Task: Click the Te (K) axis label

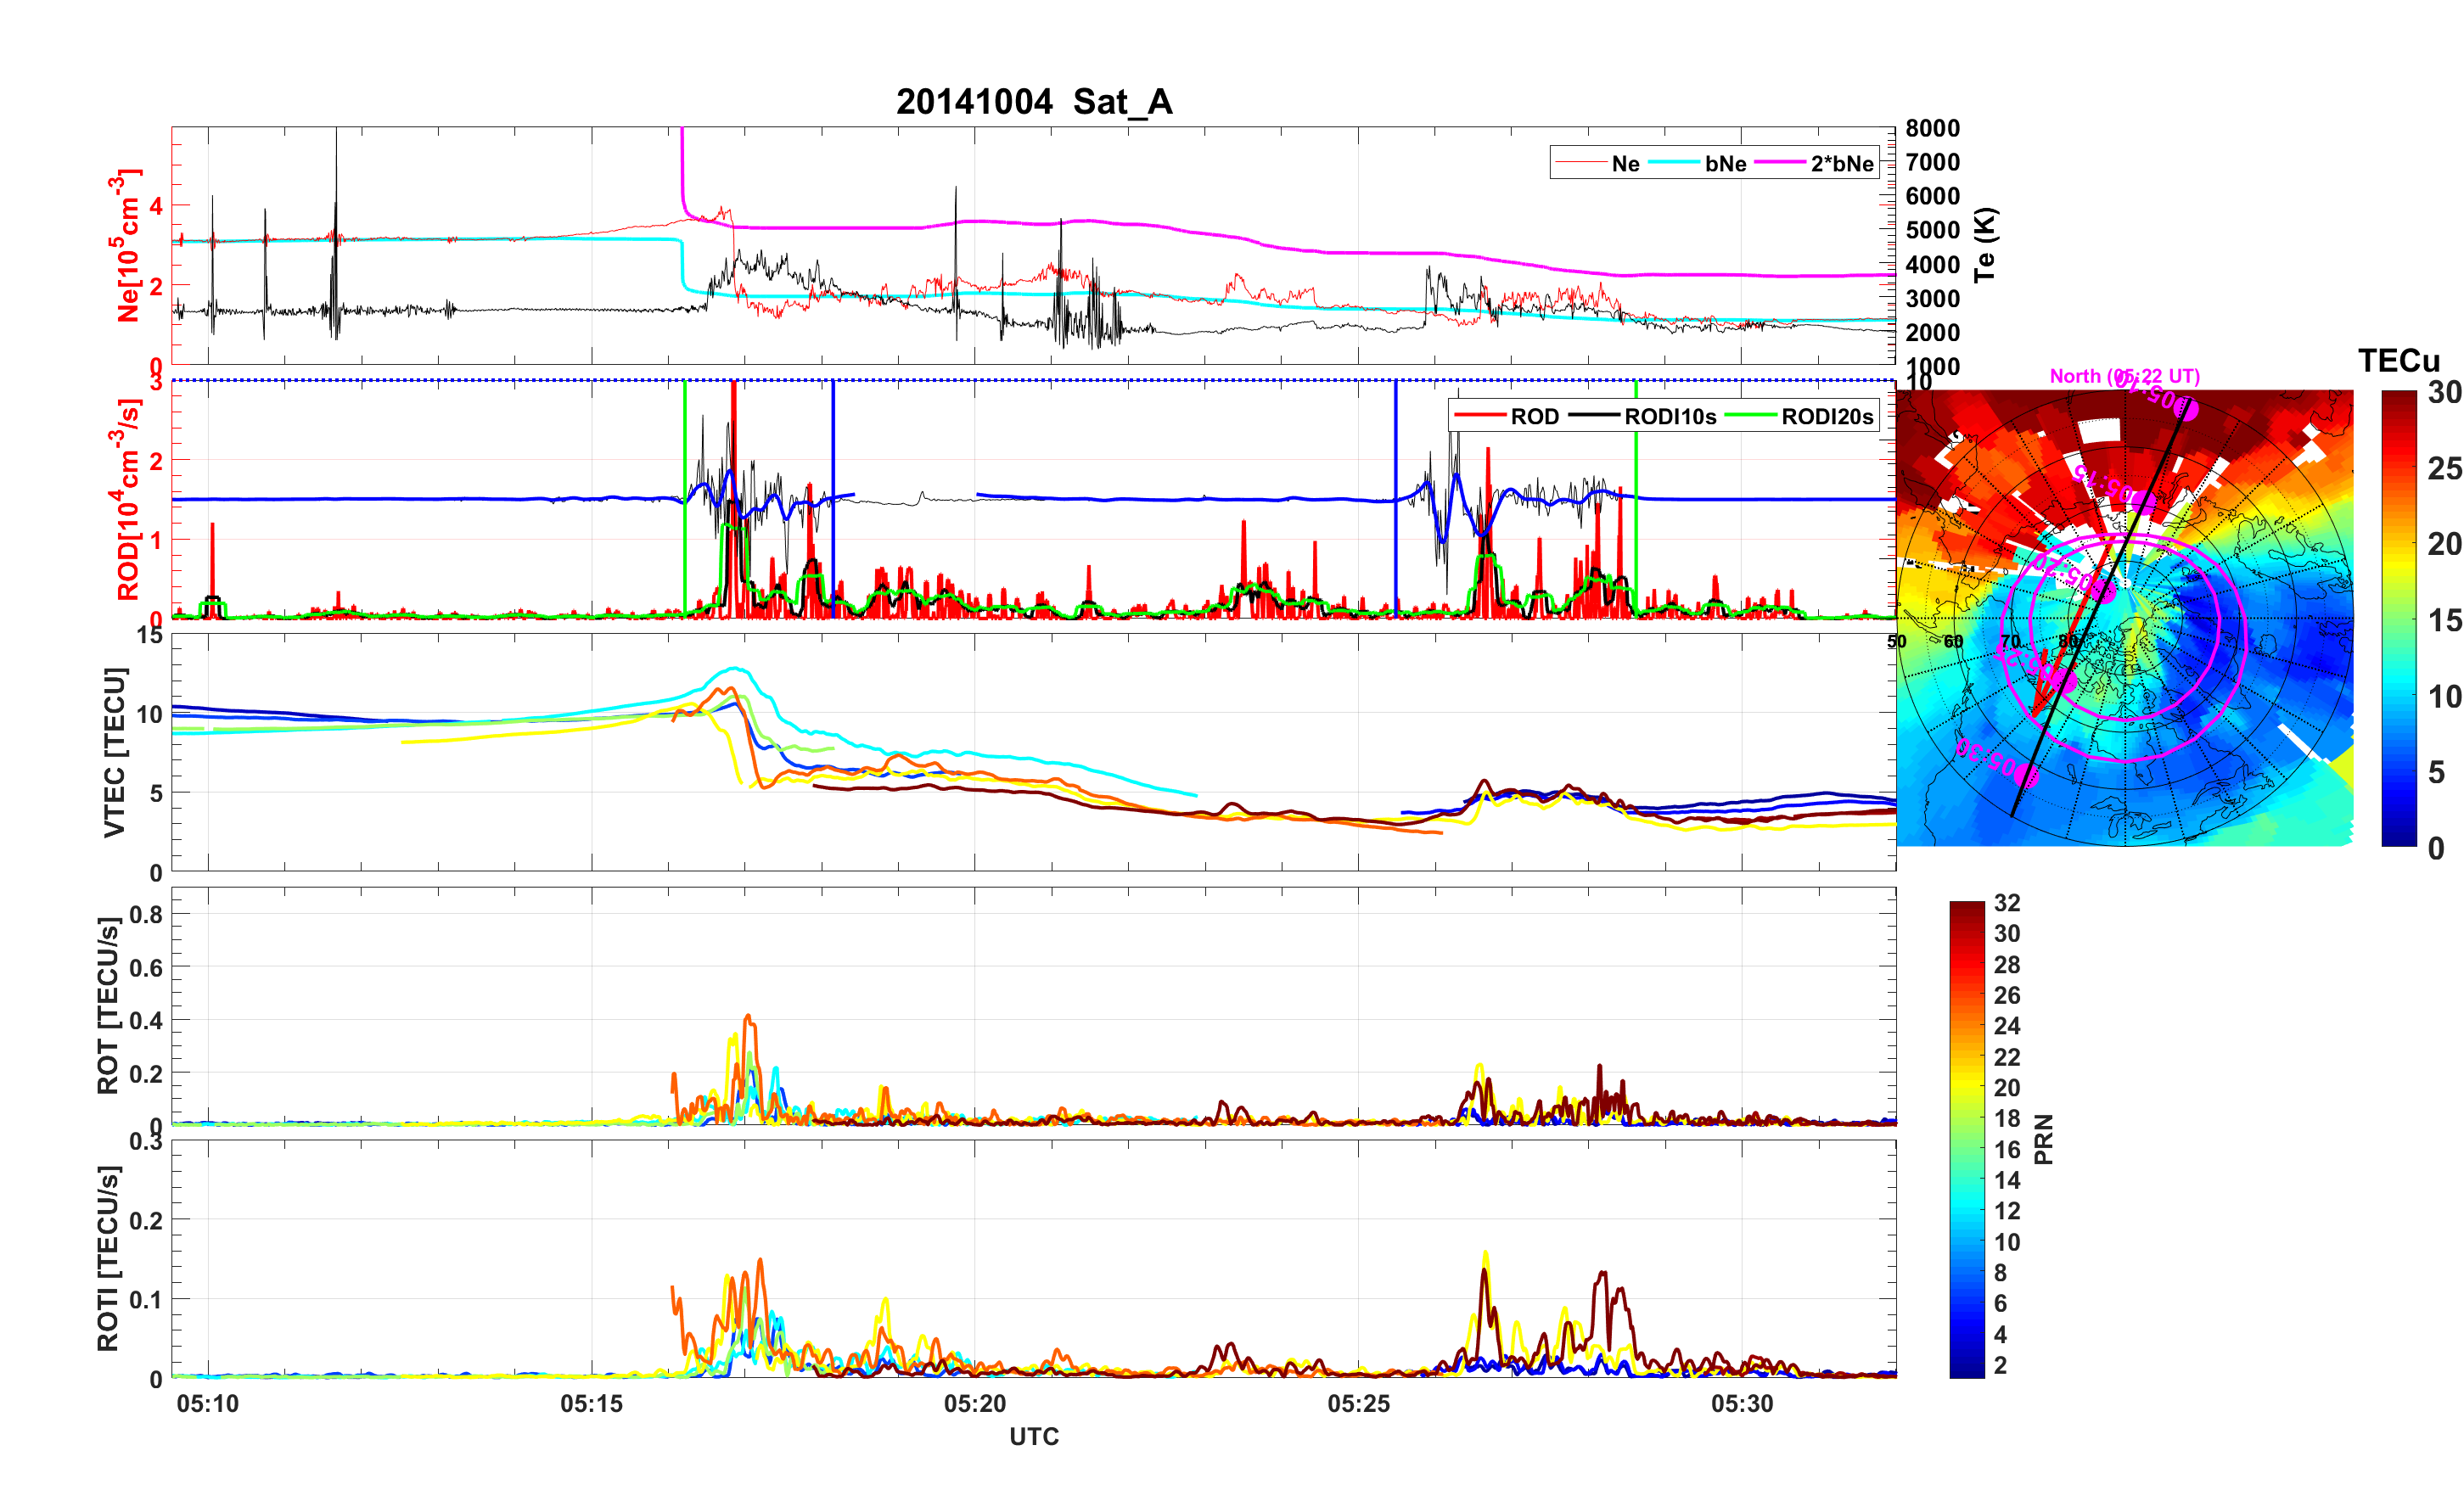Action: [1984, 245]
